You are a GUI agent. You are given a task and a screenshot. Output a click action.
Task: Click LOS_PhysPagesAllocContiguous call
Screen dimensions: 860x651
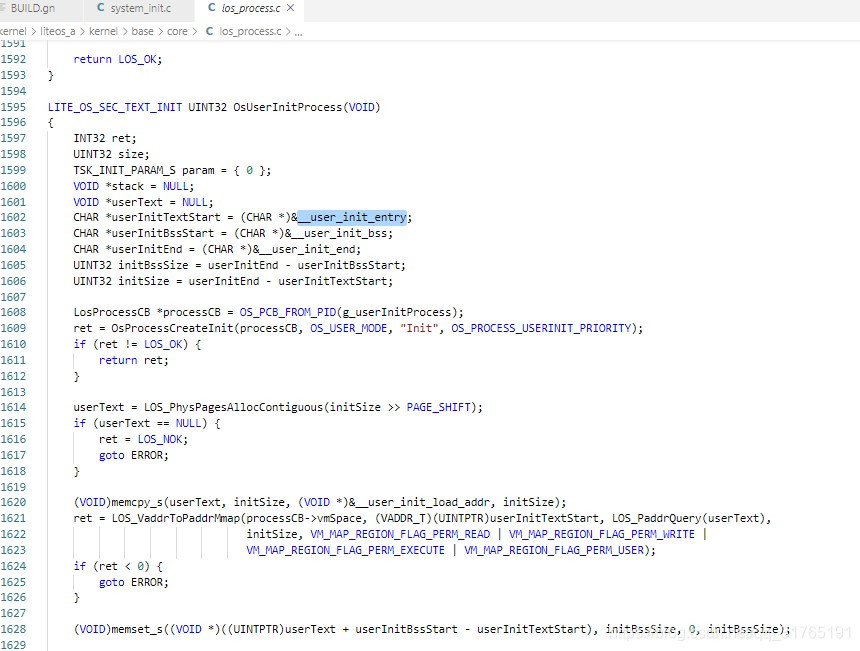tap(234, 407)
